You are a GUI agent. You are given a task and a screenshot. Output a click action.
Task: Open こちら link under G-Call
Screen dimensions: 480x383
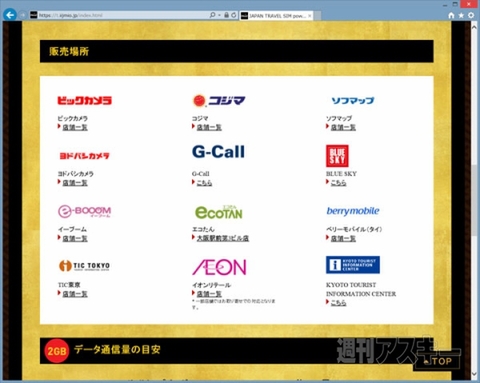(204, 183)
